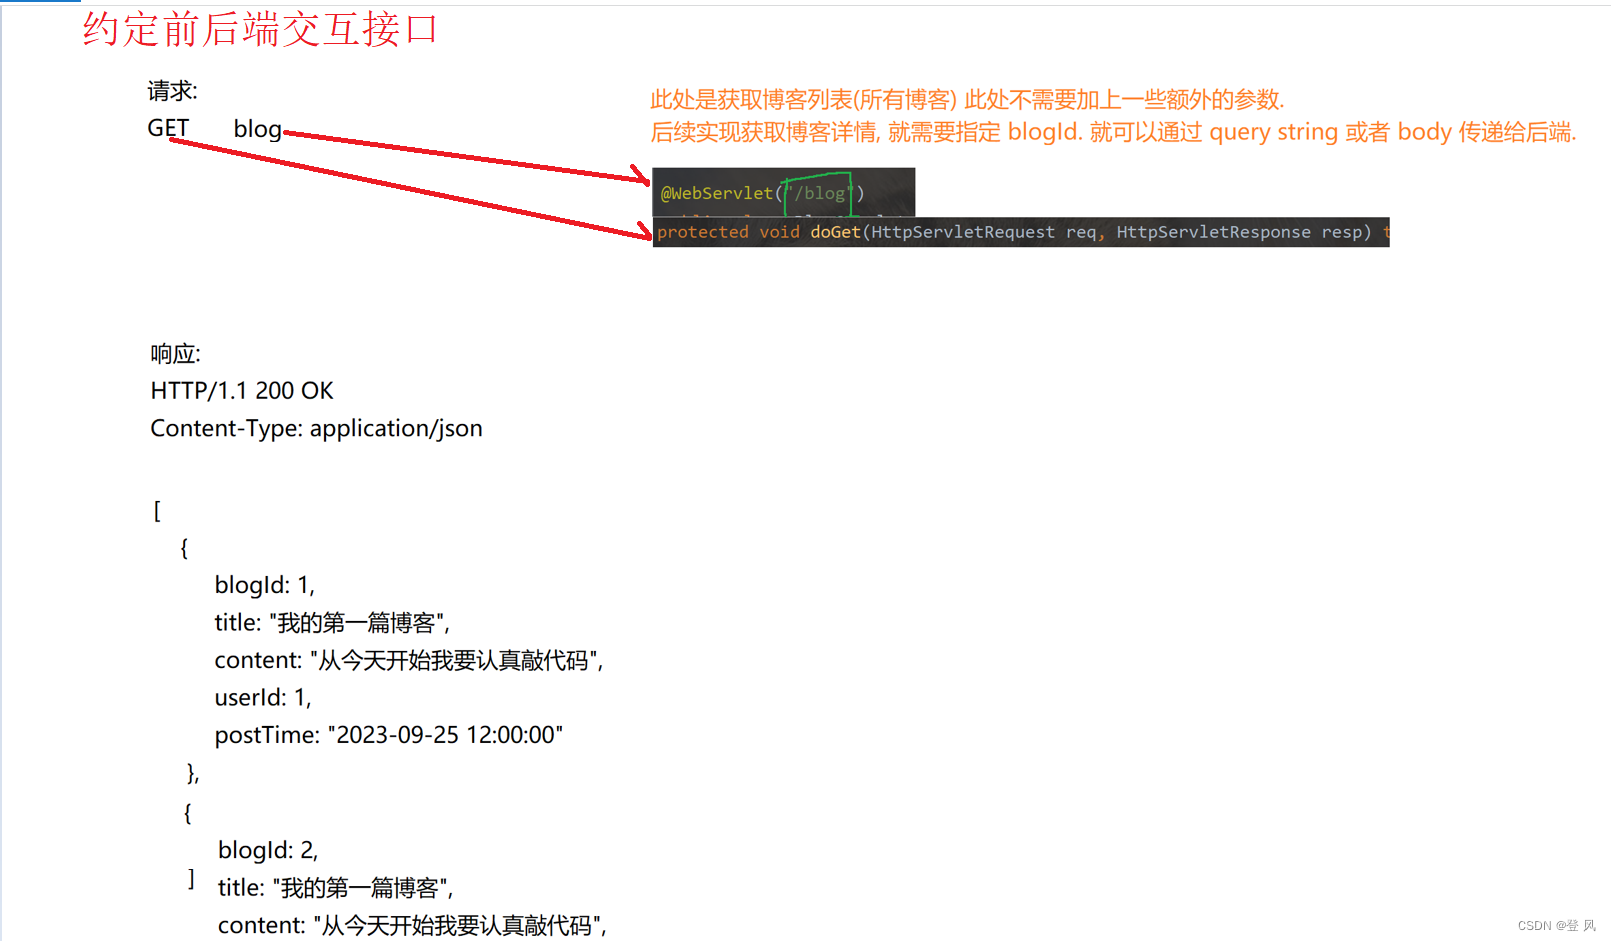The width and height of the screenshot is (1611, 941).
Task: Click Content-Type: application/json line
Action: [x=316, y=428]
